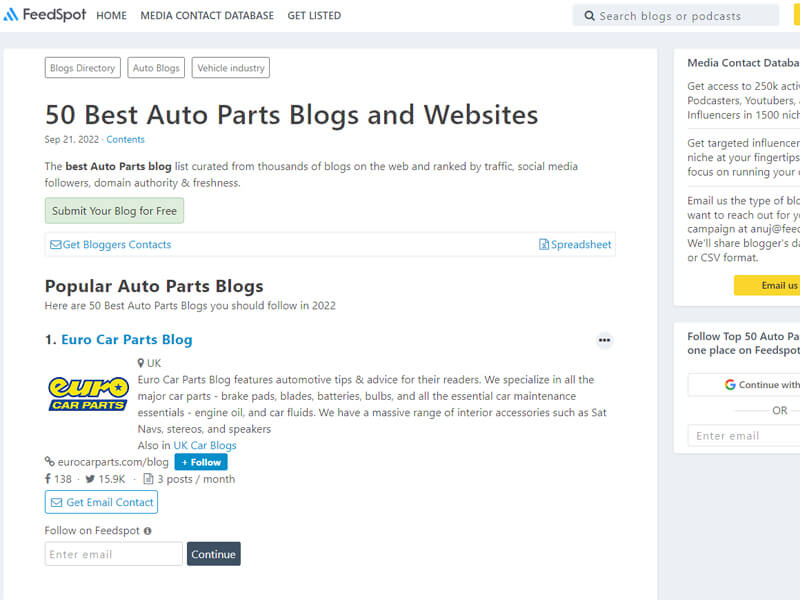800x600 pixels.
Task: Click the Enter email field under Follow on Feedspot
Action: tap(113, 553)
